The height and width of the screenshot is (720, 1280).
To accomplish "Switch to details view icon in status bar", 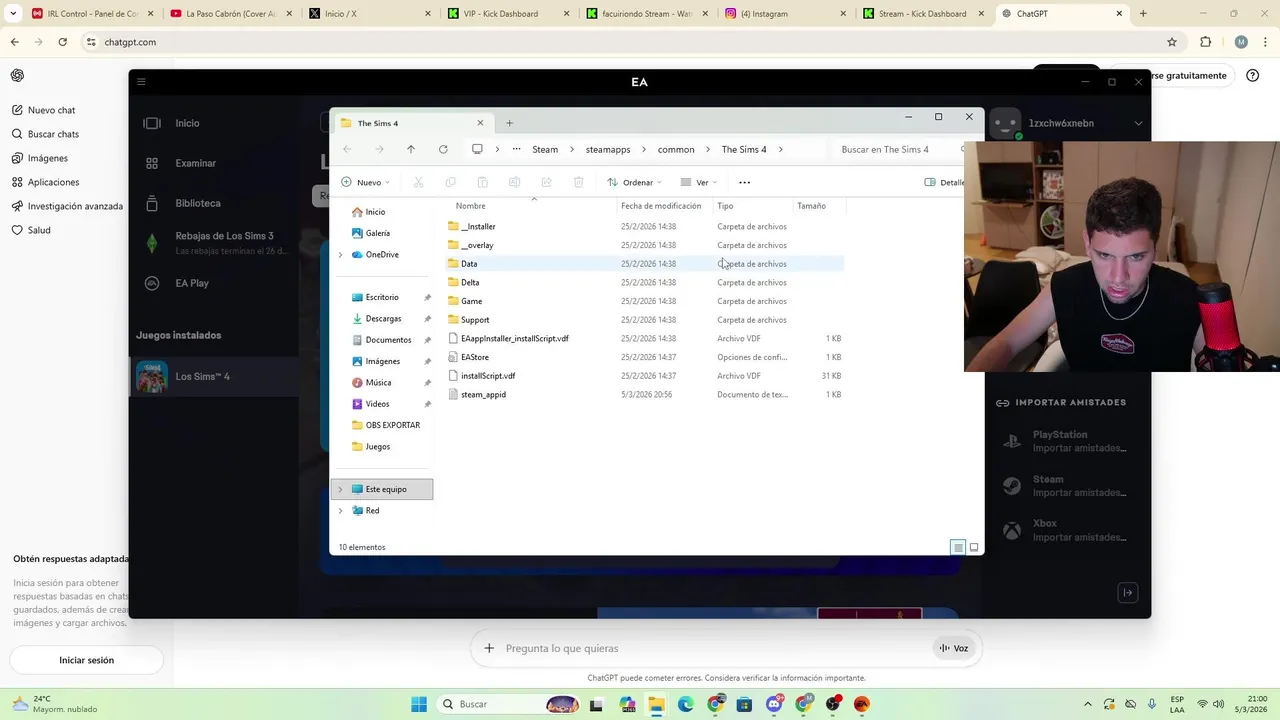I will click(x=958, y=547).
